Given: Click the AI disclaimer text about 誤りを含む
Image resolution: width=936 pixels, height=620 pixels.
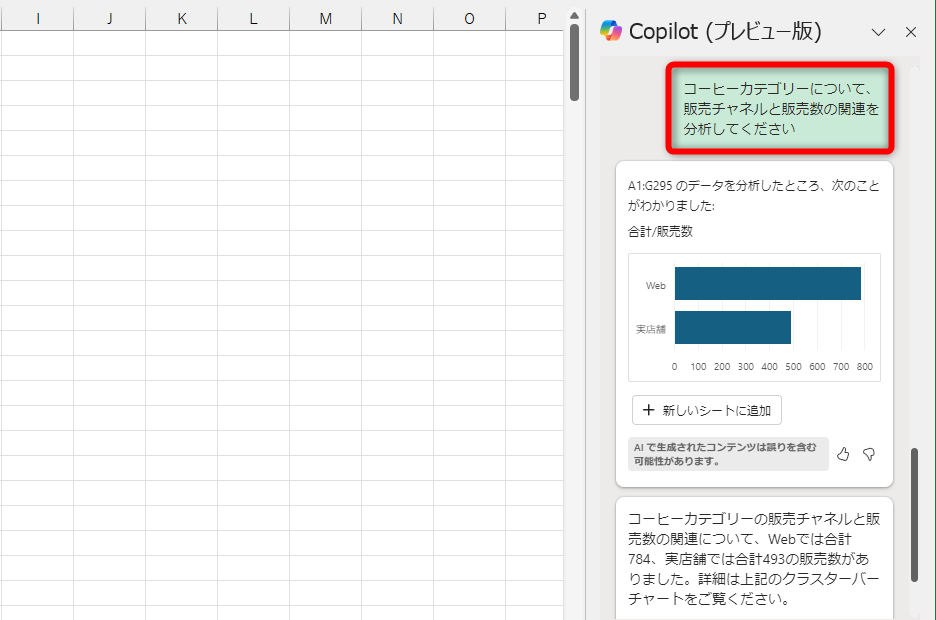Looking at the screenshot, I should (727, 453).
